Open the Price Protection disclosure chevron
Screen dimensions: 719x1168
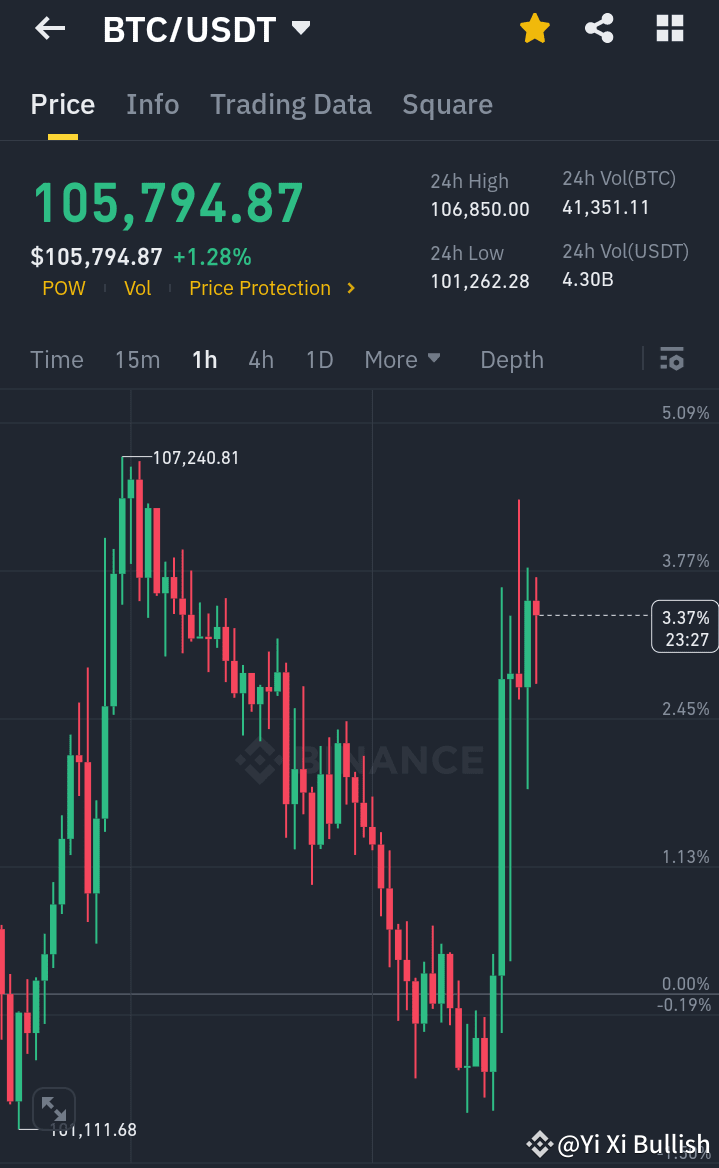click(x=350, y=288)
